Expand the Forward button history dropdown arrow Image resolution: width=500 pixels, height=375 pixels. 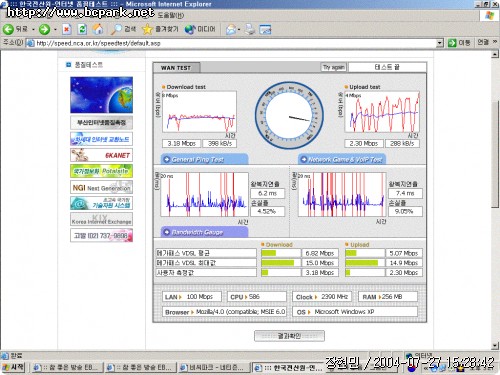[x=55, y=30]
